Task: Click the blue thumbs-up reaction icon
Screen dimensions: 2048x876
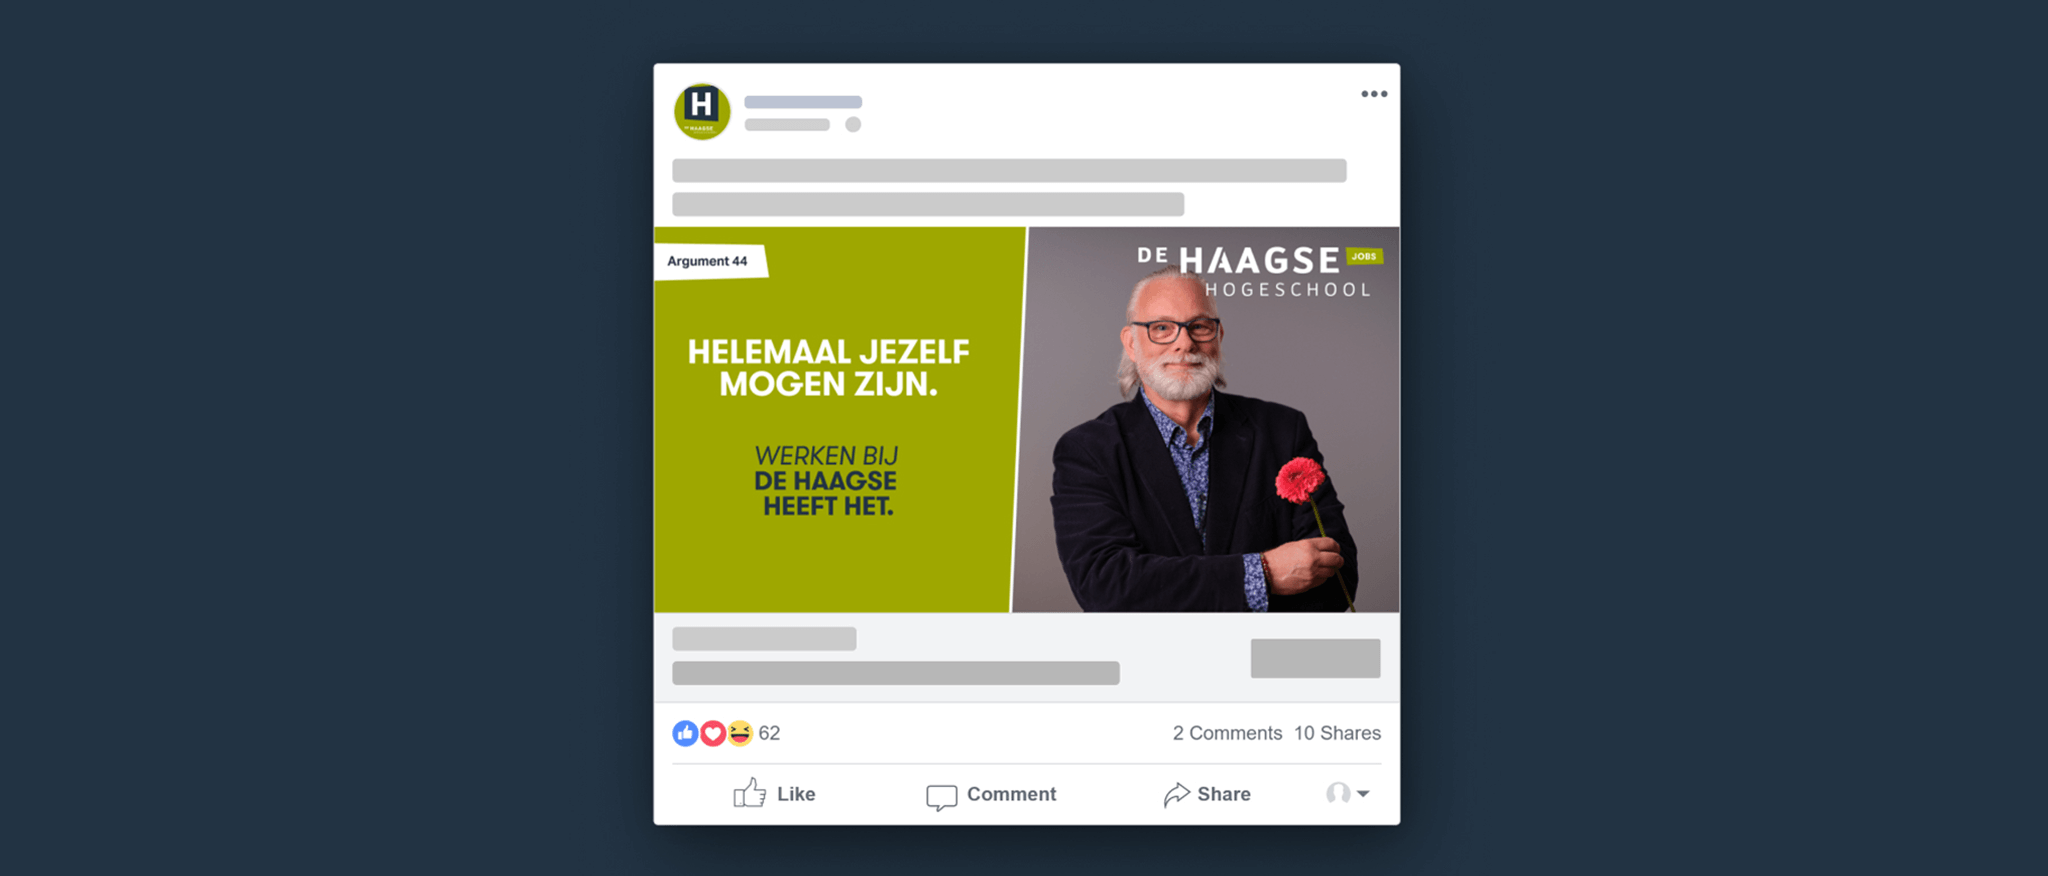Action: (685, 734)
